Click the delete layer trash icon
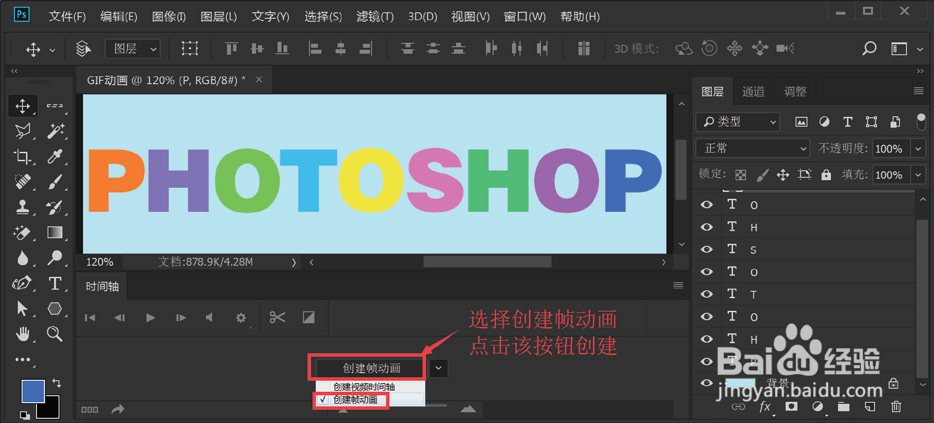The height and width of the screenshot is (423, 934). point(896,407)
